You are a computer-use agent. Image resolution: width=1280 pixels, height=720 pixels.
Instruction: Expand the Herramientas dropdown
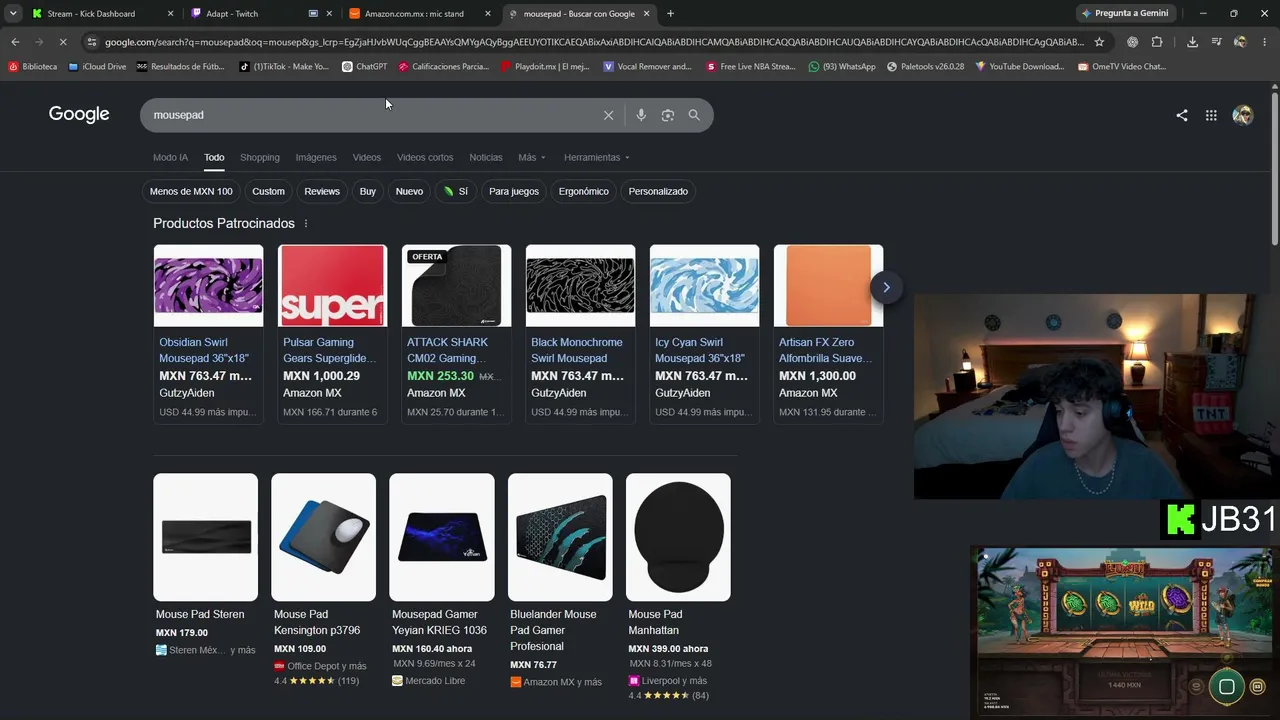[597, 157]
